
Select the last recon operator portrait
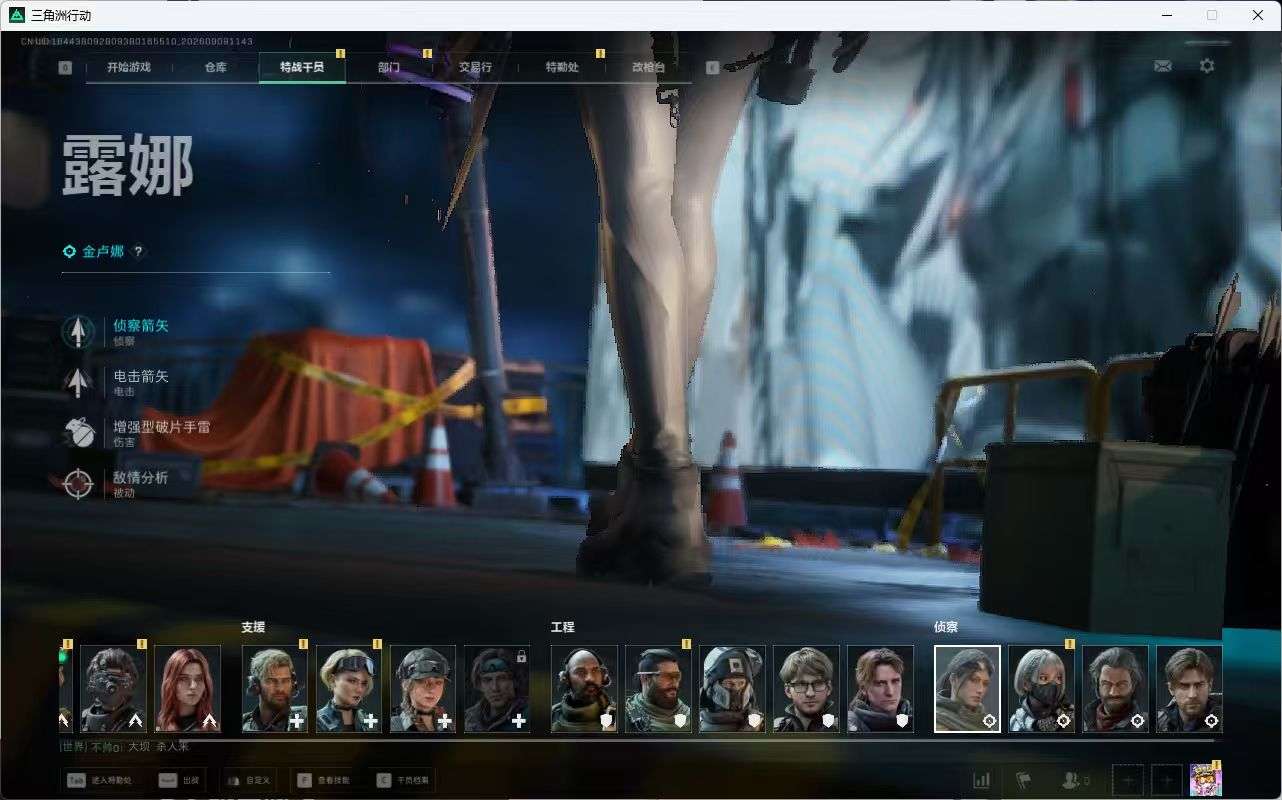click(x=1189, y=689)
